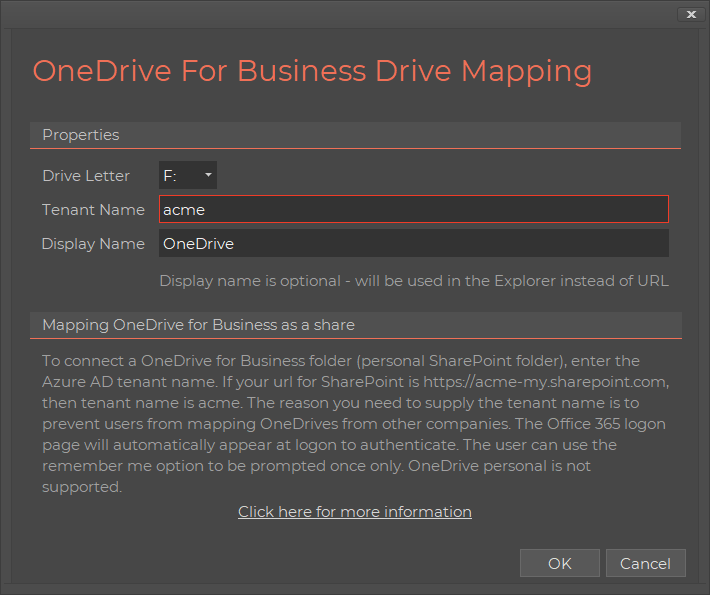Click the 'Display name is optional' hint text
Screen dimensions: 710x595
[x=414, y=281]
